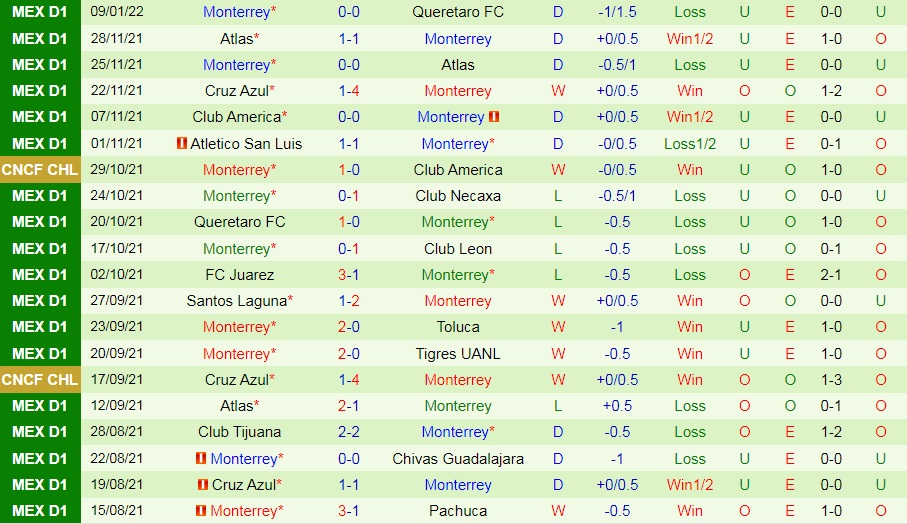Select the Chivas Guadalajara team link
This screenshot has width=907, height=524.
(x=457, y=458)
